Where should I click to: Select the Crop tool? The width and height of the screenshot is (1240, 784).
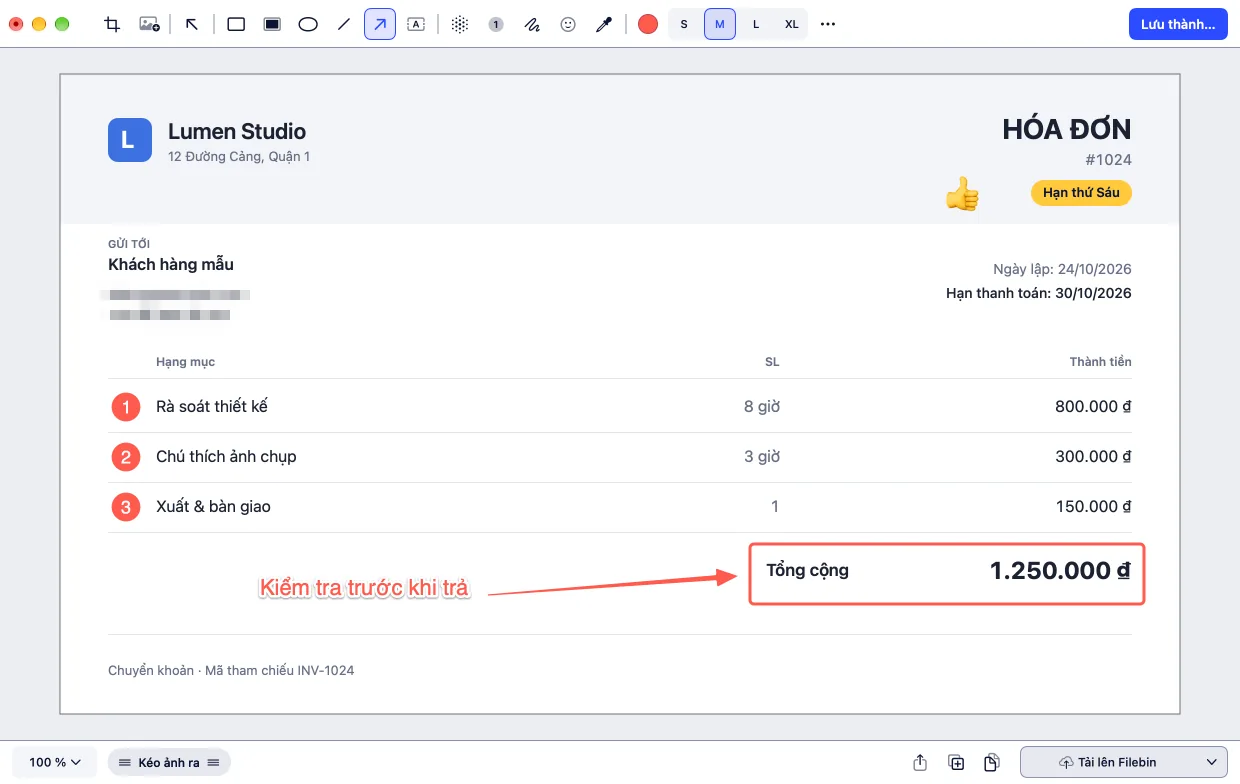pyautogui.click(x=112, y=24)
